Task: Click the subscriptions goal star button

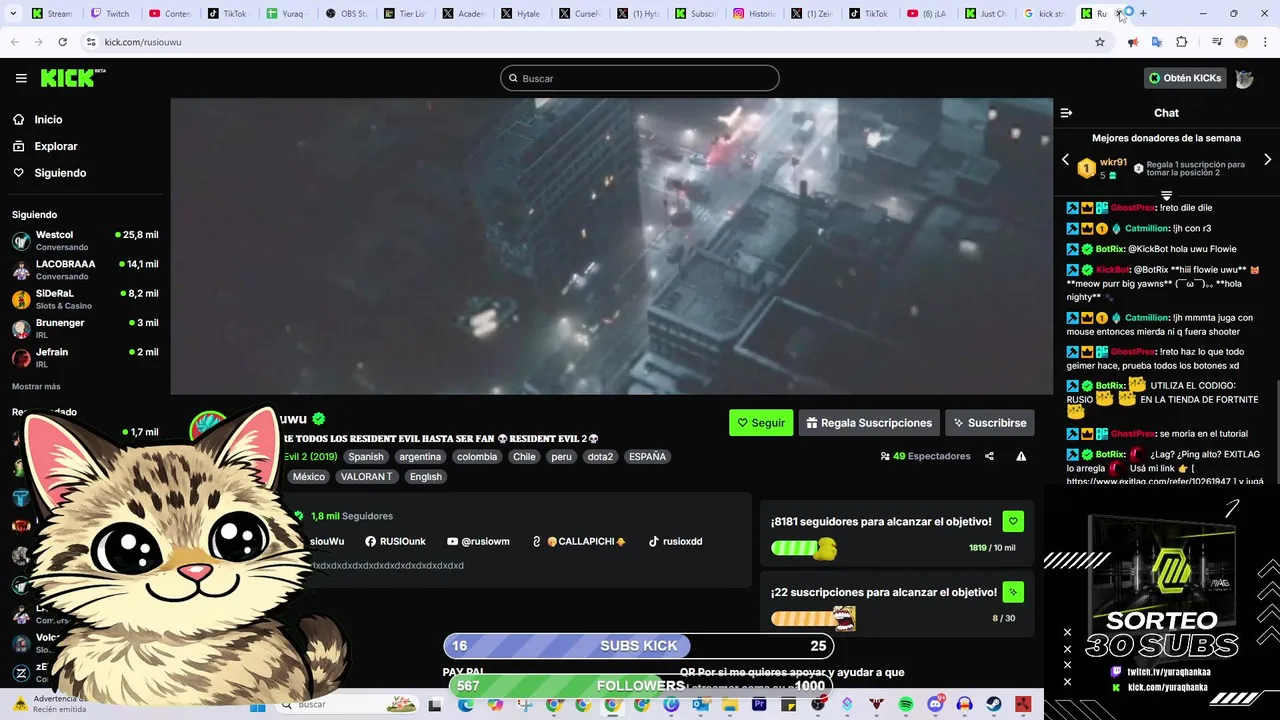Action: [1013, 592]
